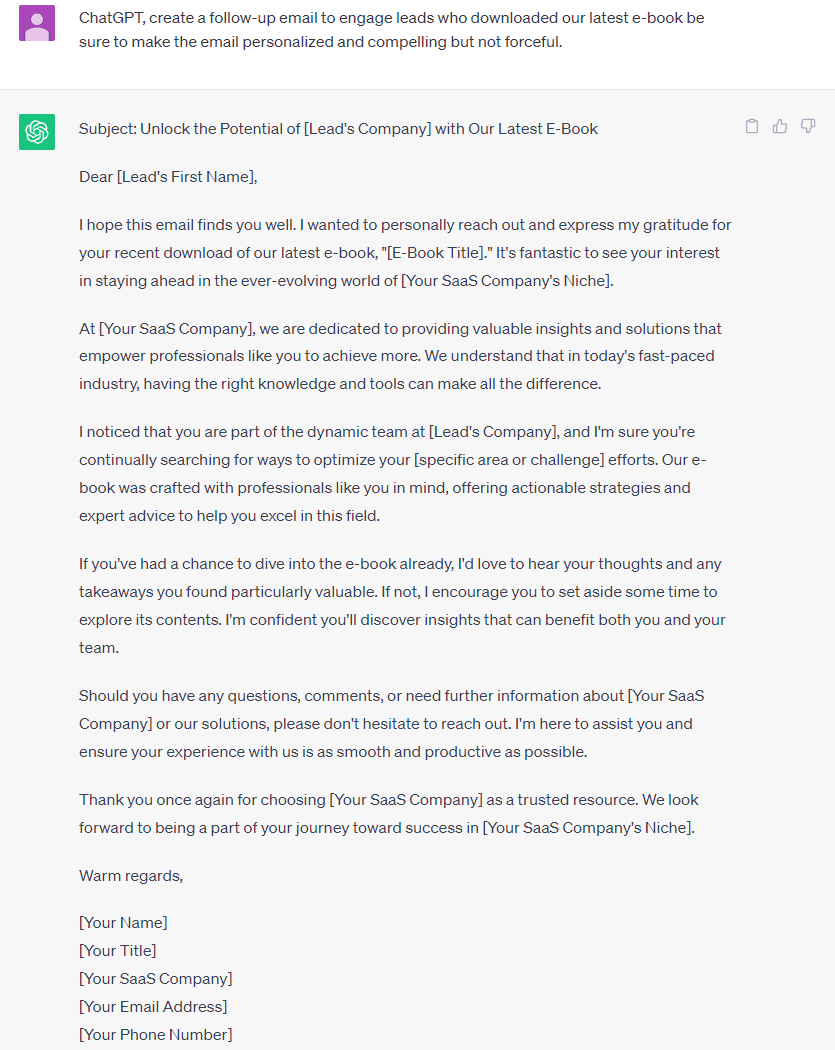Viewport: 835px width, 1050px height.
Task: Click the paragraph starting "Should you have any questions"
Action: [392, 723]
